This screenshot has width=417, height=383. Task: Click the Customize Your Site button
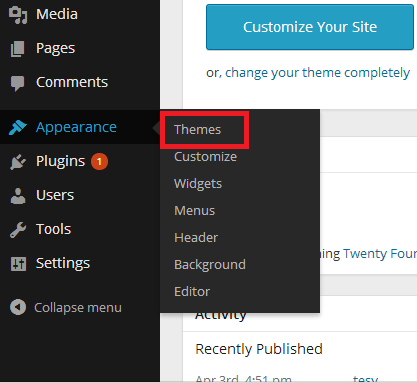(310, 27)
